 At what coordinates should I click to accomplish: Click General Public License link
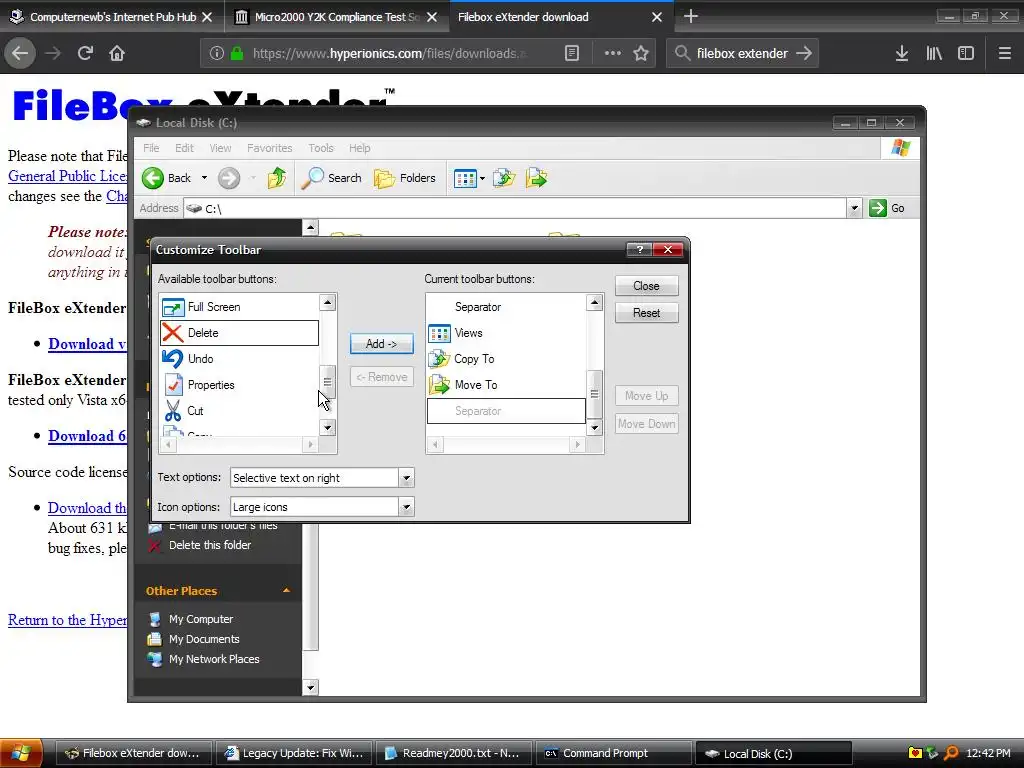pos(67,176)
